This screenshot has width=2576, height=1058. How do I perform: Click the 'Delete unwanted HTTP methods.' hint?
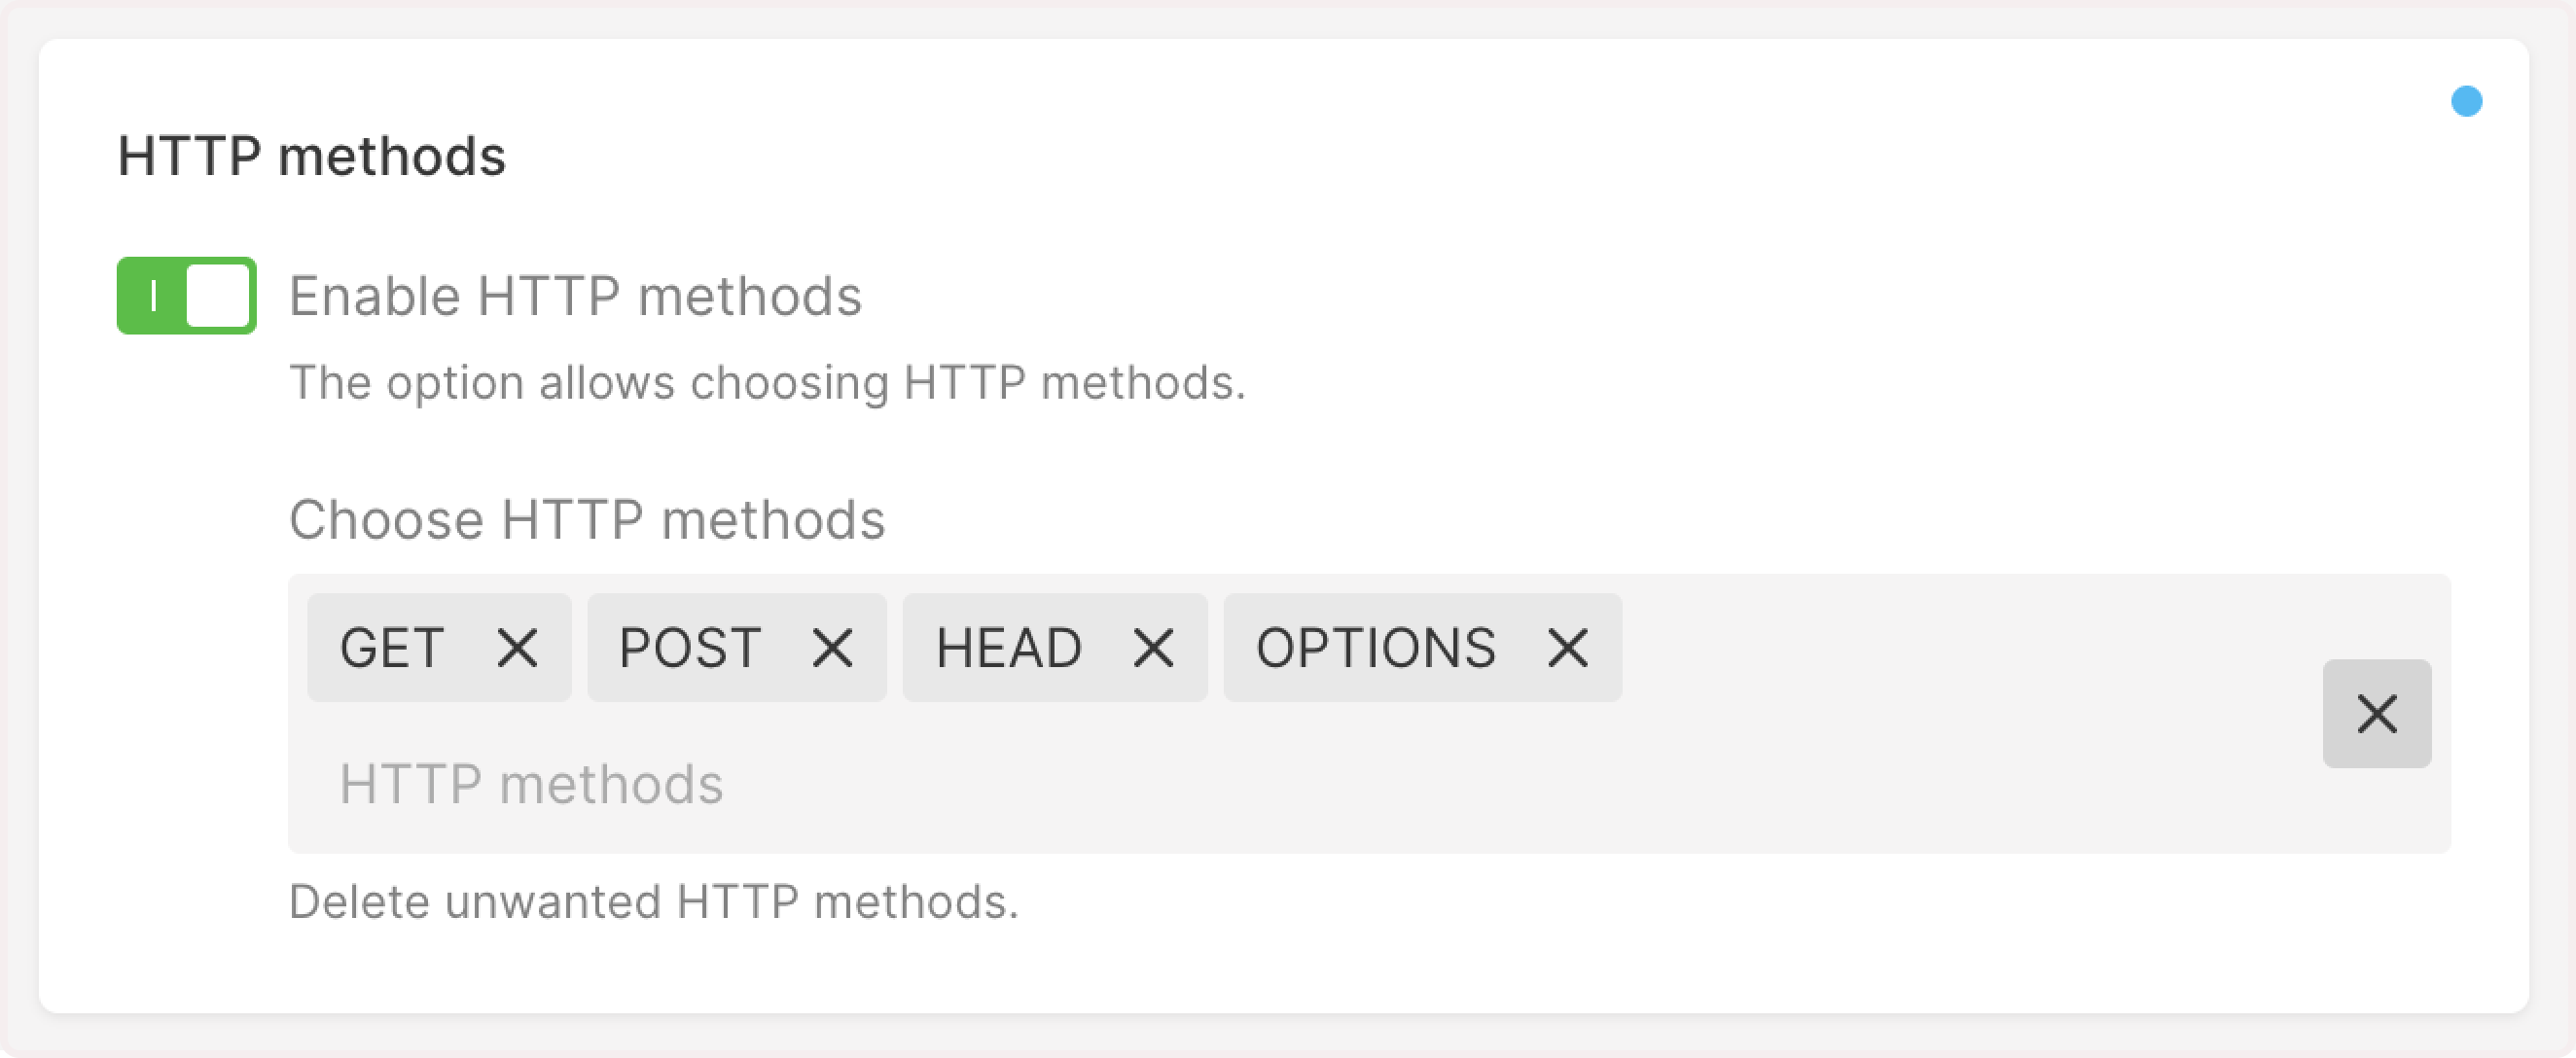tap(653, 902)
